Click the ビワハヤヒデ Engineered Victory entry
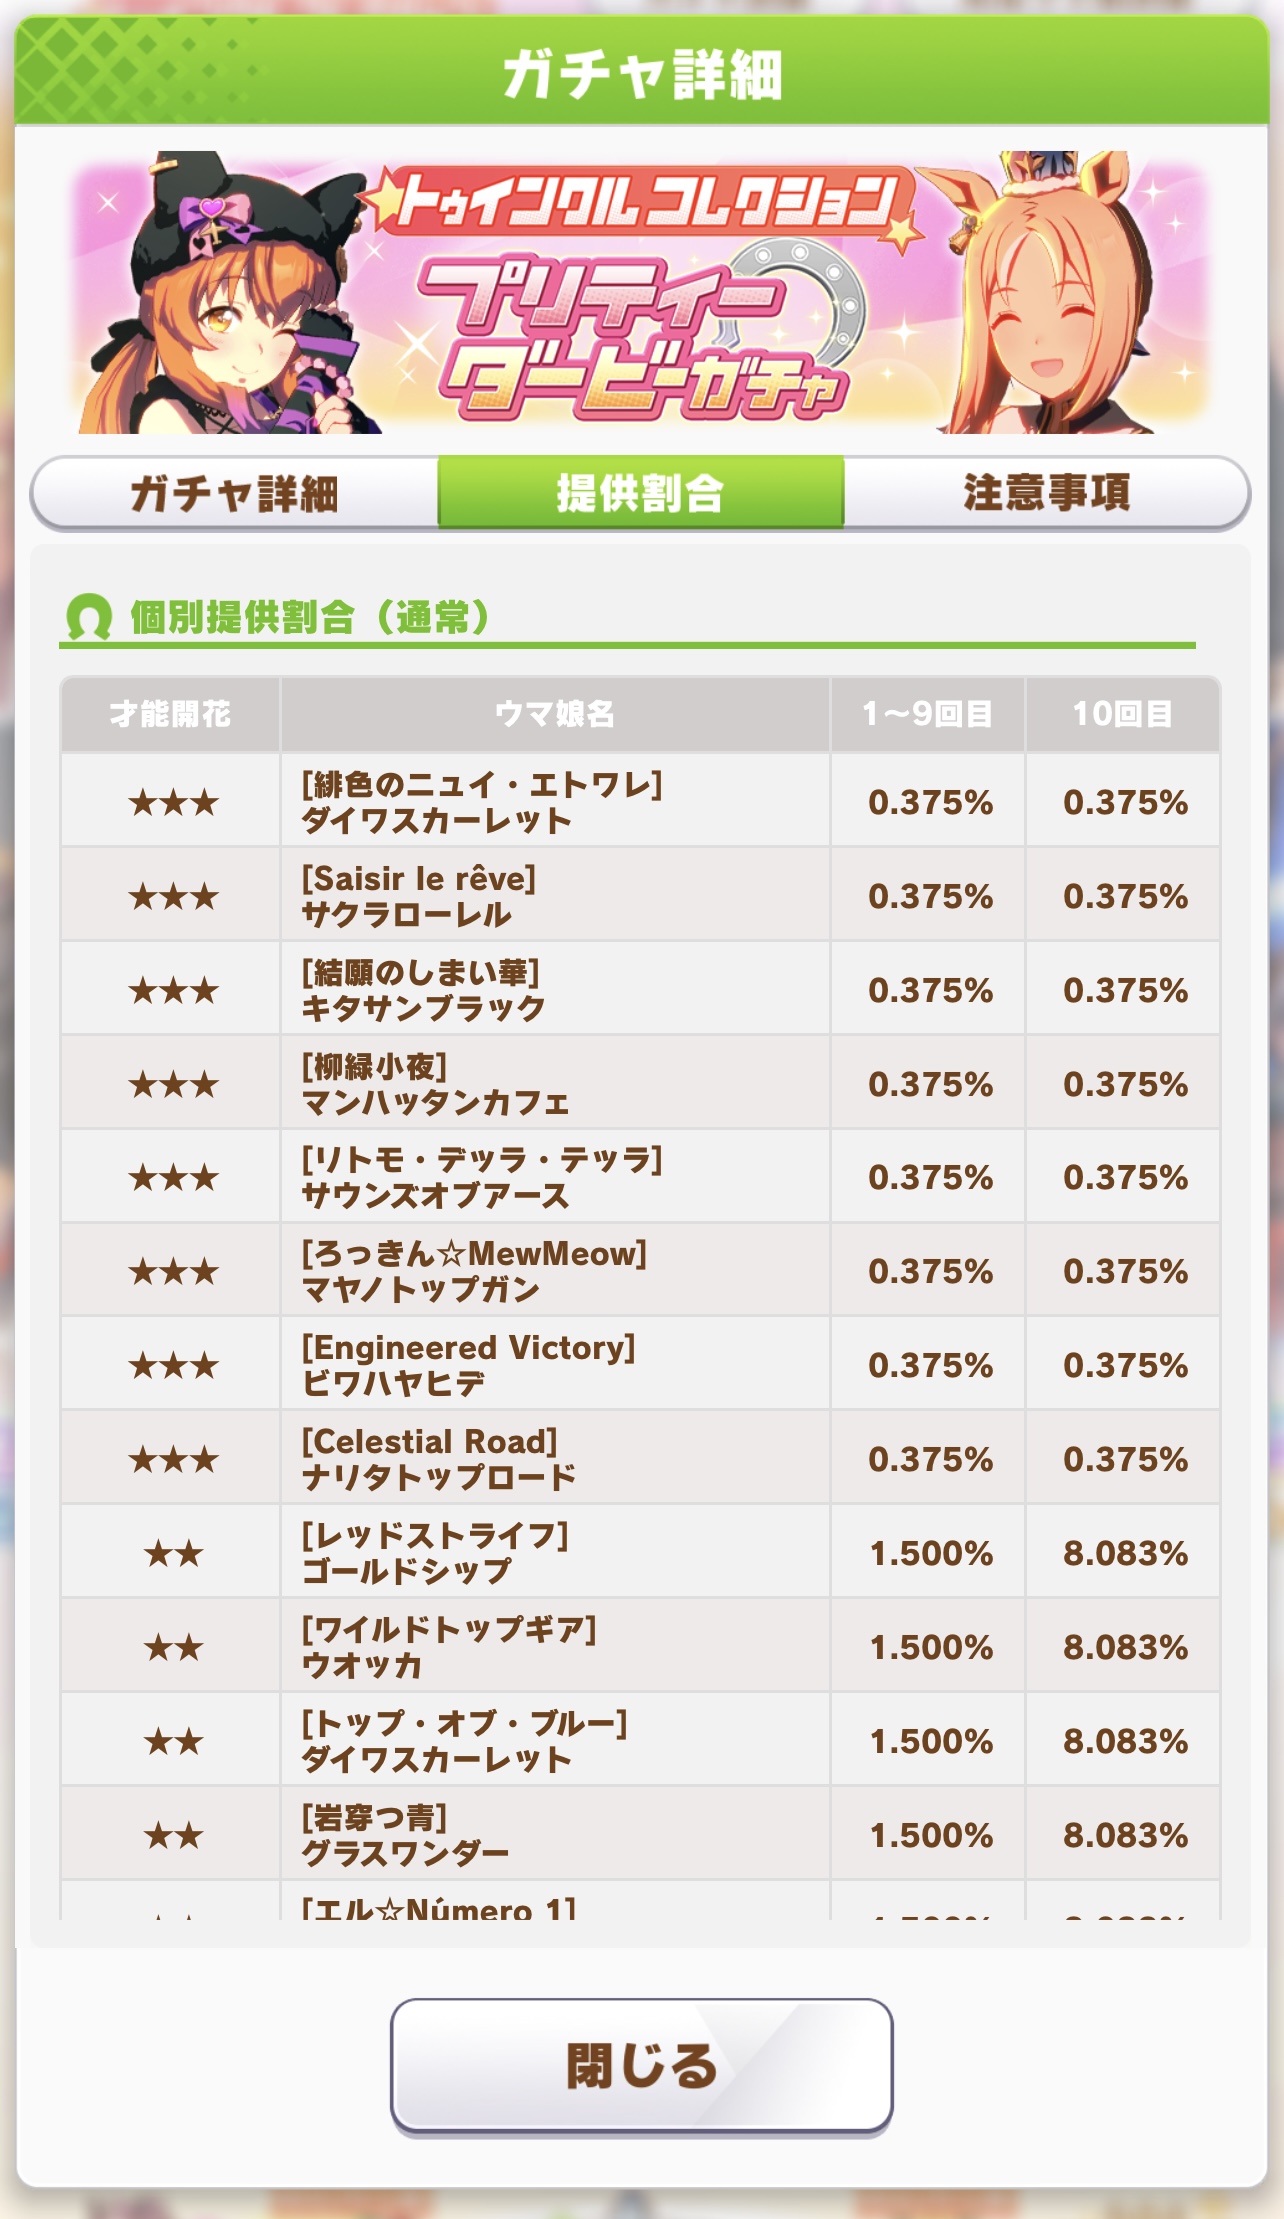The image size is (1284, 2219). (468, 1365)
